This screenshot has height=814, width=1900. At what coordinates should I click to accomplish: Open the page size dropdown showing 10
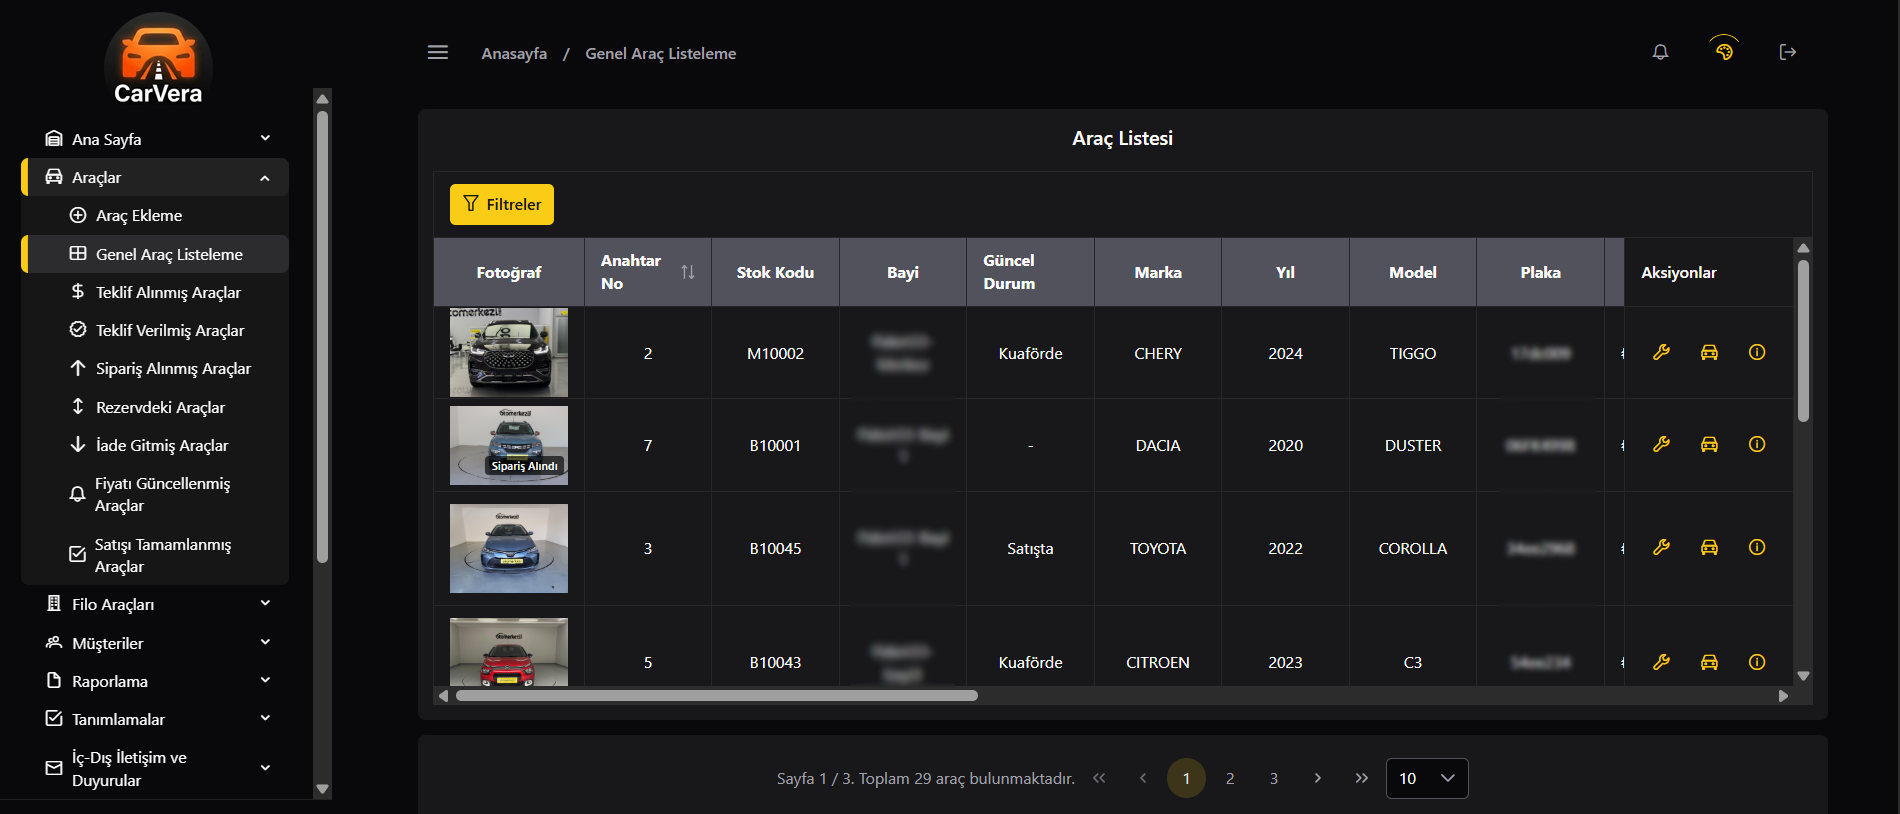tap(1427, 778)
